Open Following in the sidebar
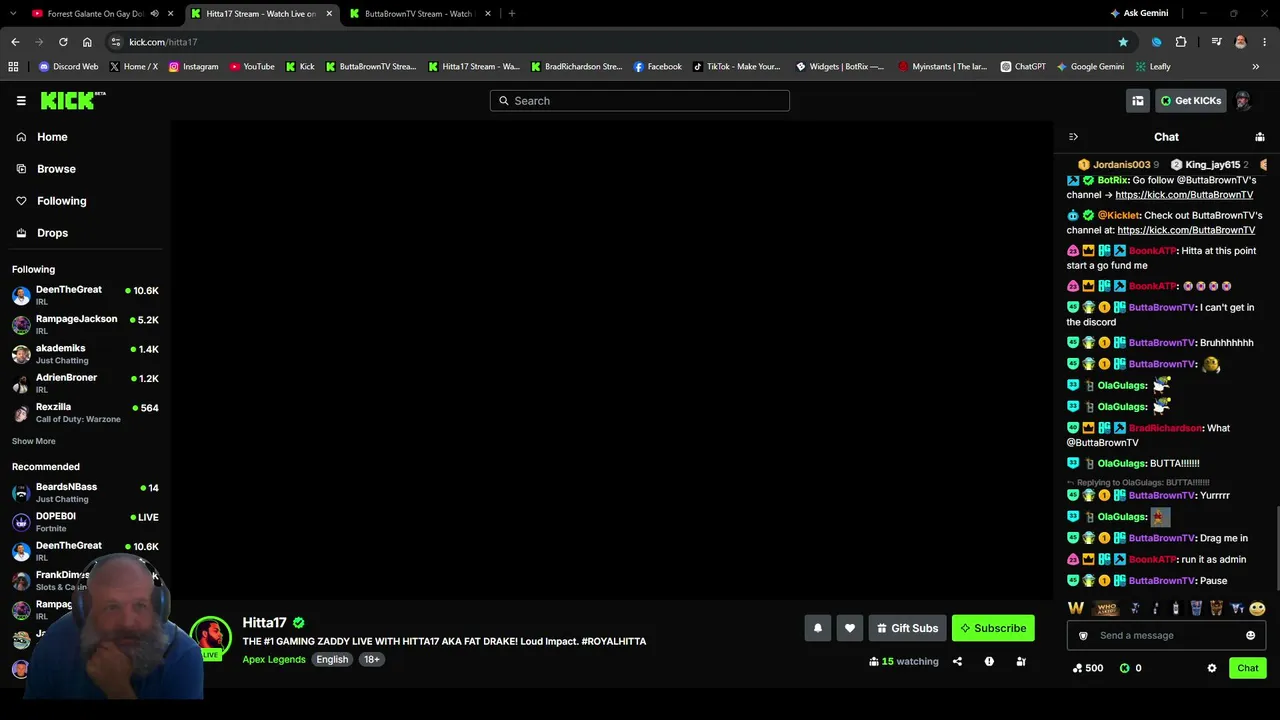Screen dimensions: 1280x720 62,201
